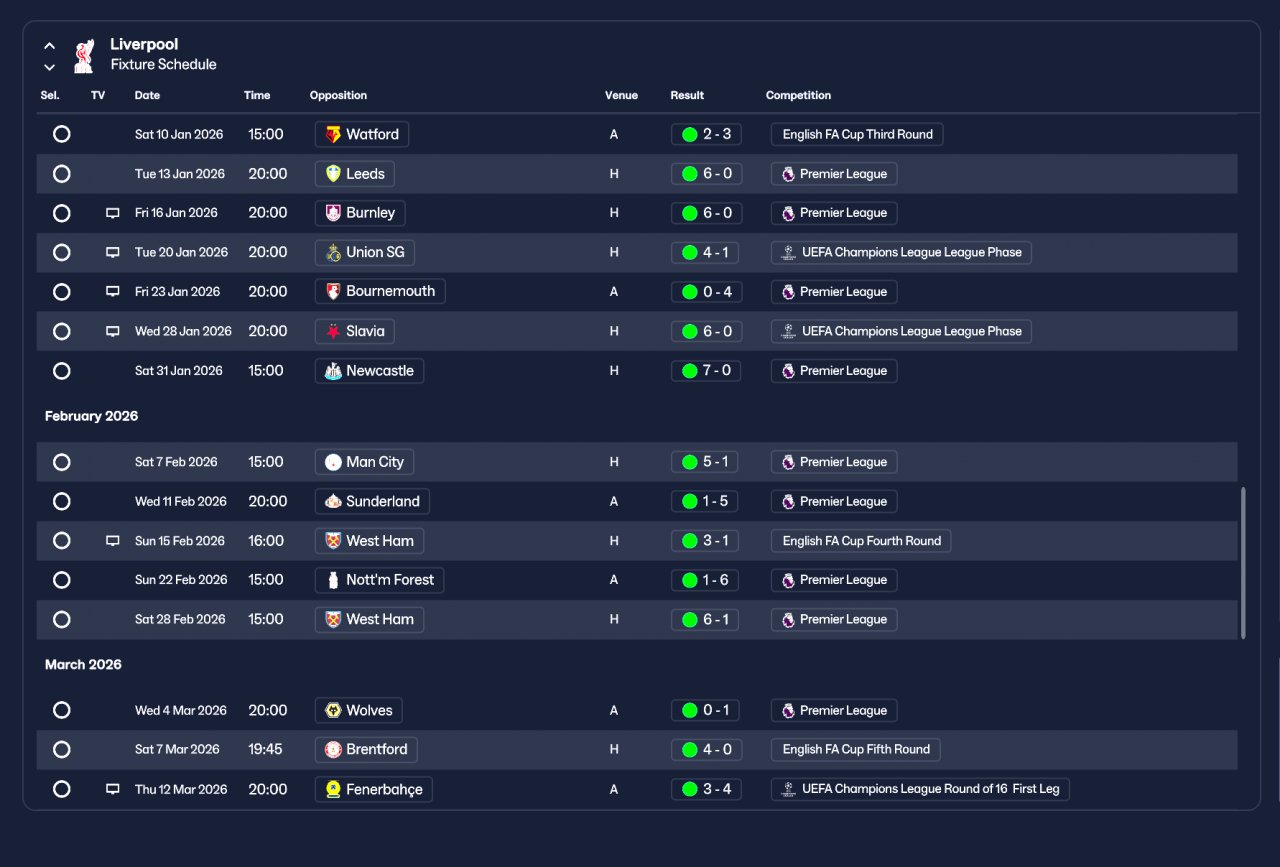Click the Newcastle club badge
The width and height of the screenshot is (1280, 867).
[x=333, y=371]
